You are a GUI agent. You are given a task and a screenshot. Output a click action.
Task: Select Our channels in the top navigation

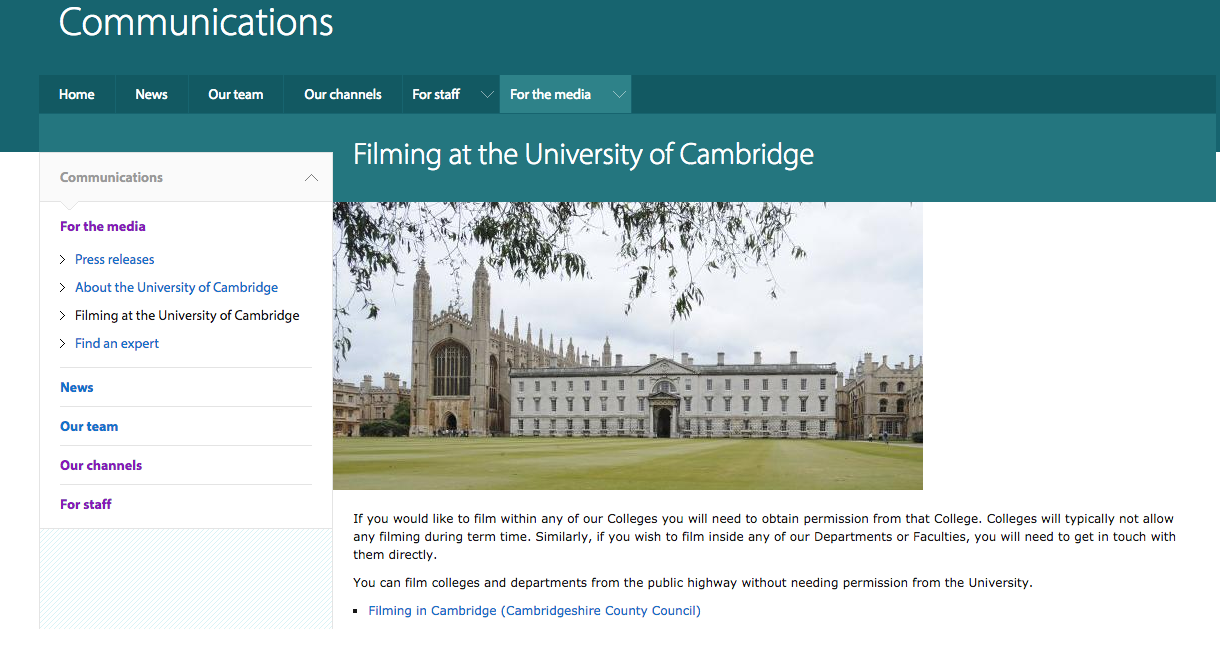pos(342,95)
